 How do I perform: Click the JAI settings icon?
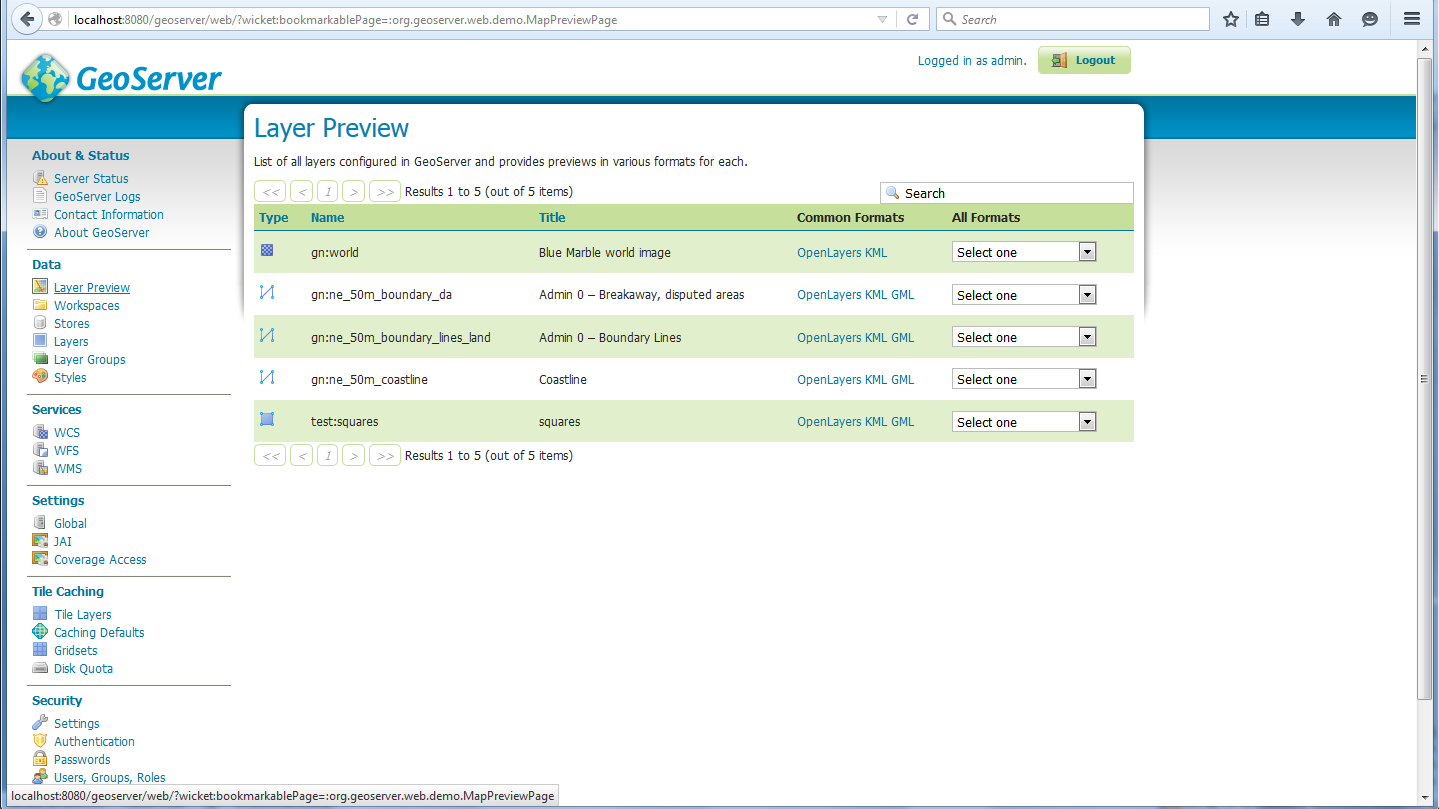(x=40, y=541)
